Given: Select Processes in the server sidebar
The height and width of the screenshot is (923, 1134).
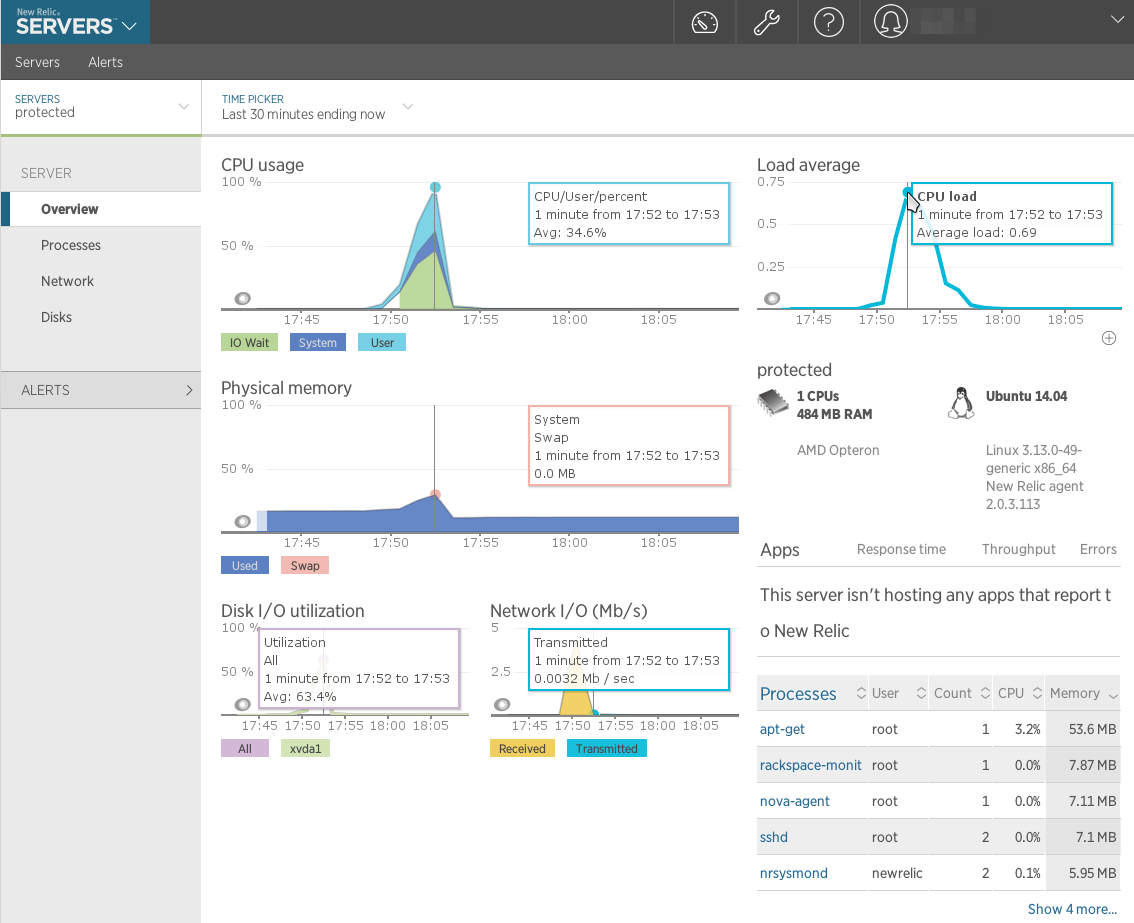Looking at the screenshot, I should coord(71,245).
